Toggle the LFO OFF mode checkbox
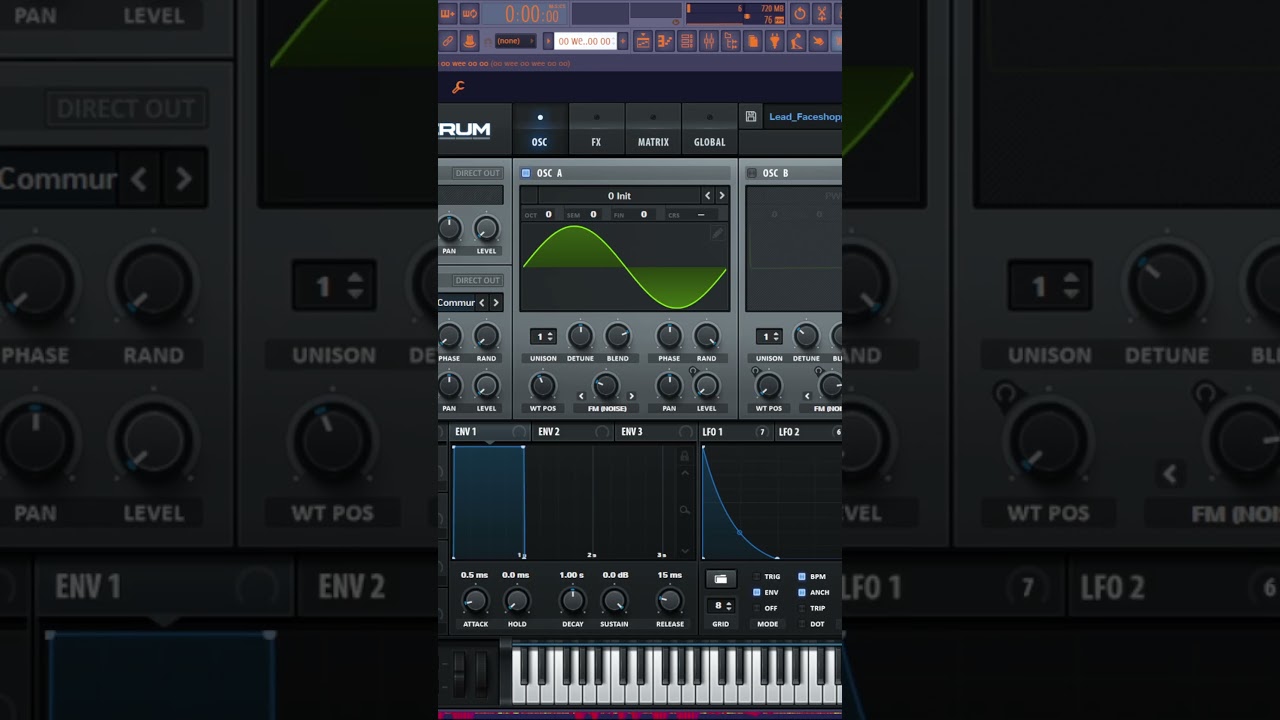This screenshot has height=720, width=1280. [757, 608]
